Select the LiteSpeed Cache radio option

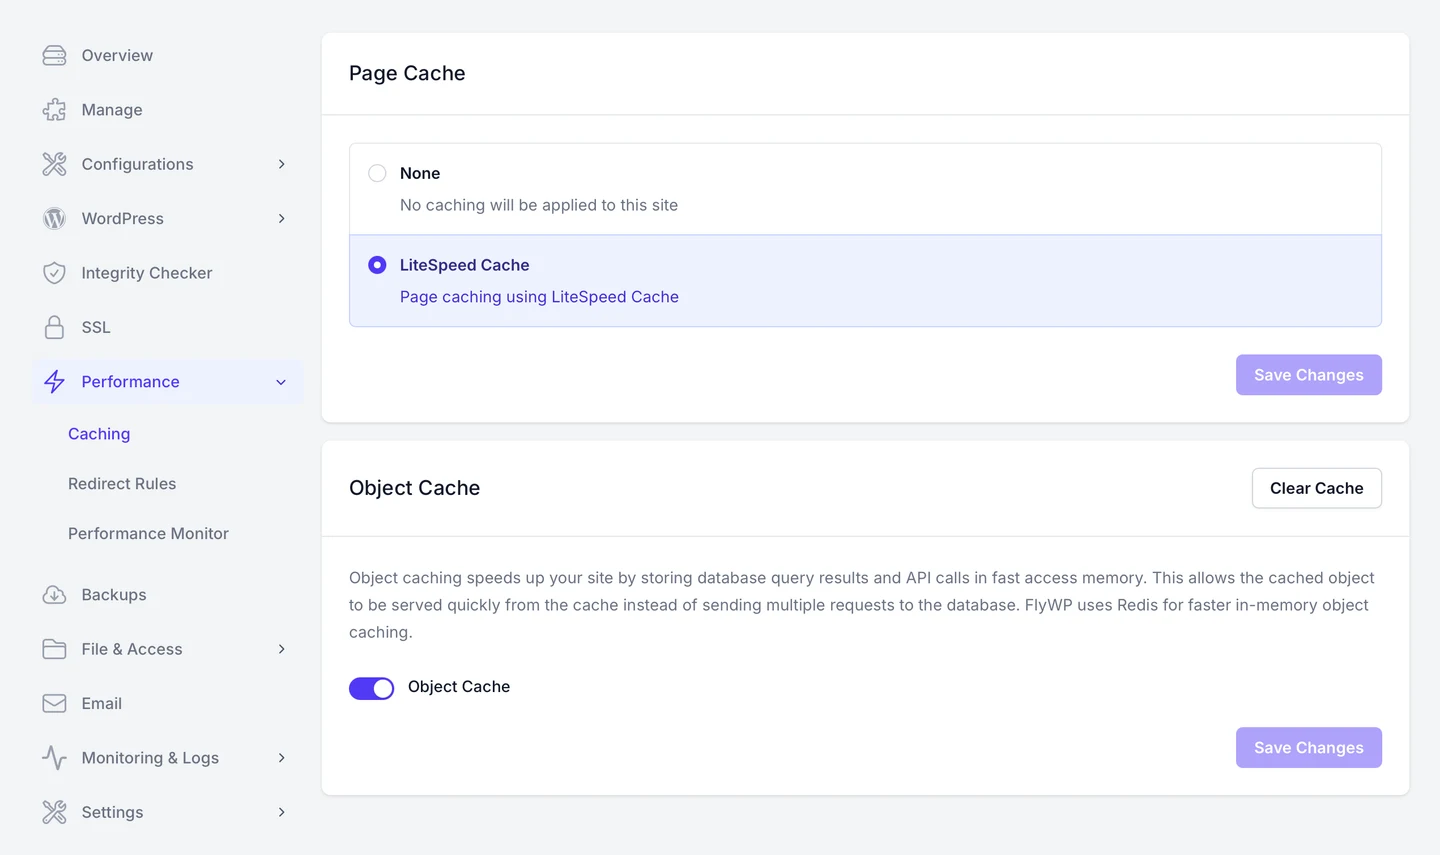(377, 265)
